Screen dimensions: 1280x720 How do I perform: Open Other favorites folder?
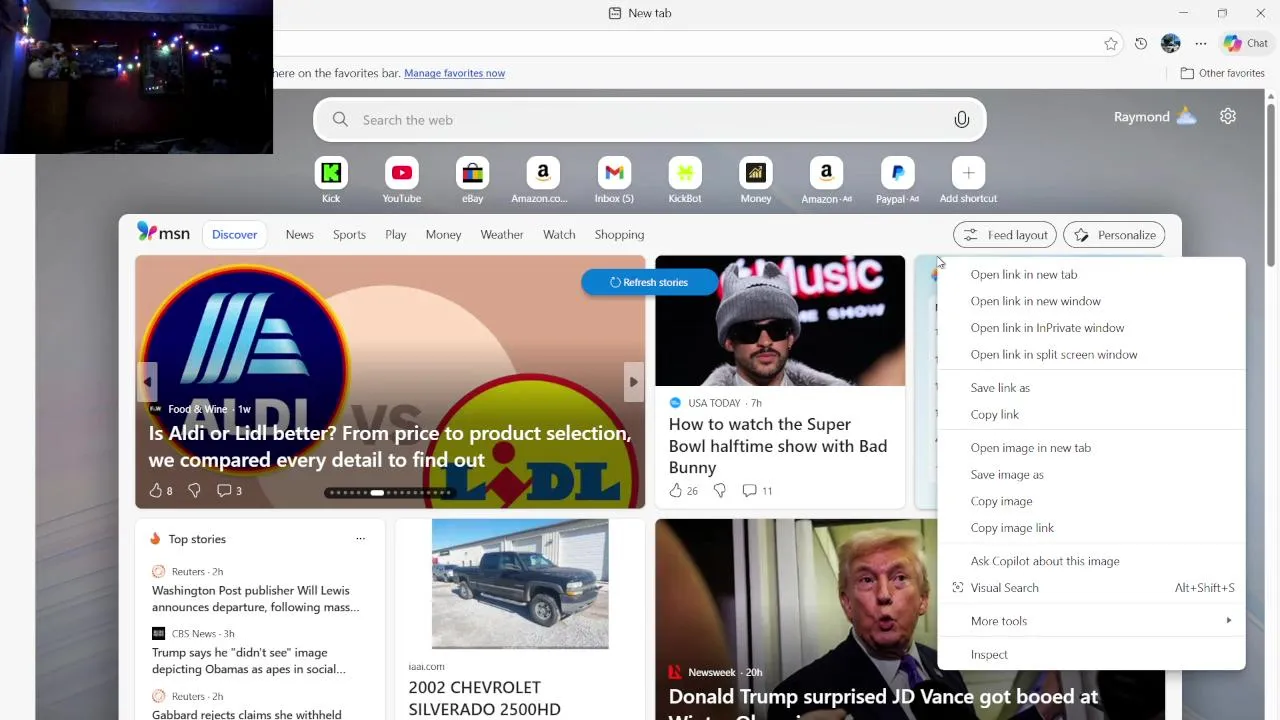[1222, 73]
